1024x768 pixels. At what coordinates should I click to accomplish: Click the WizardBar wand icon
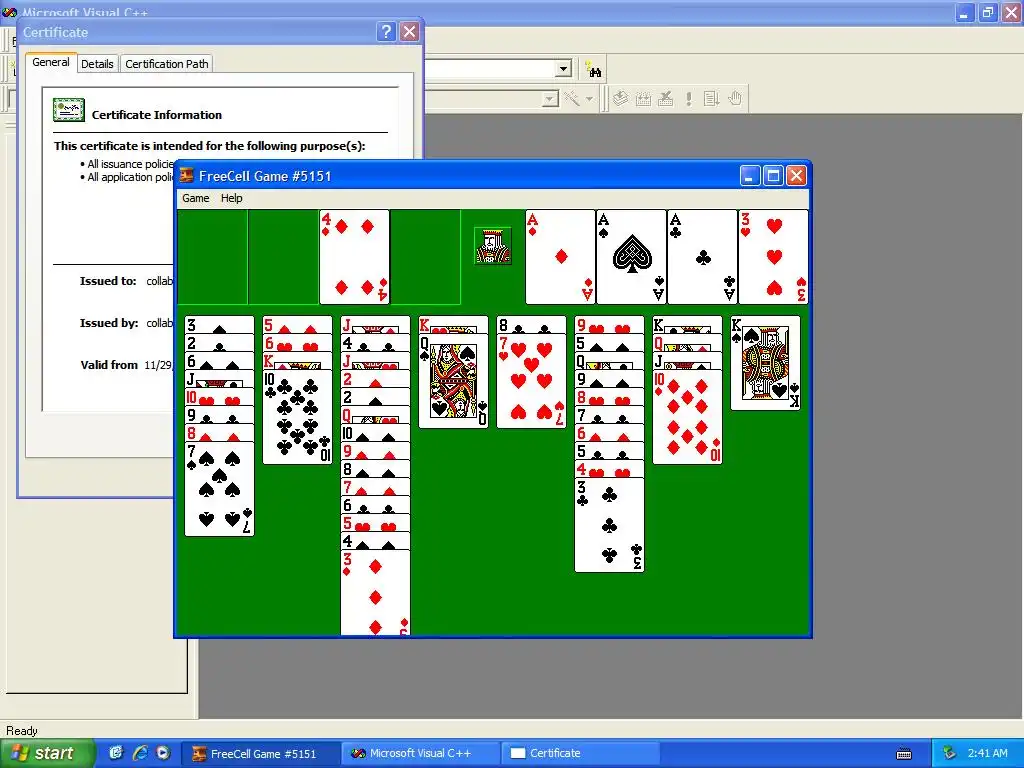(x=572, y=99)
